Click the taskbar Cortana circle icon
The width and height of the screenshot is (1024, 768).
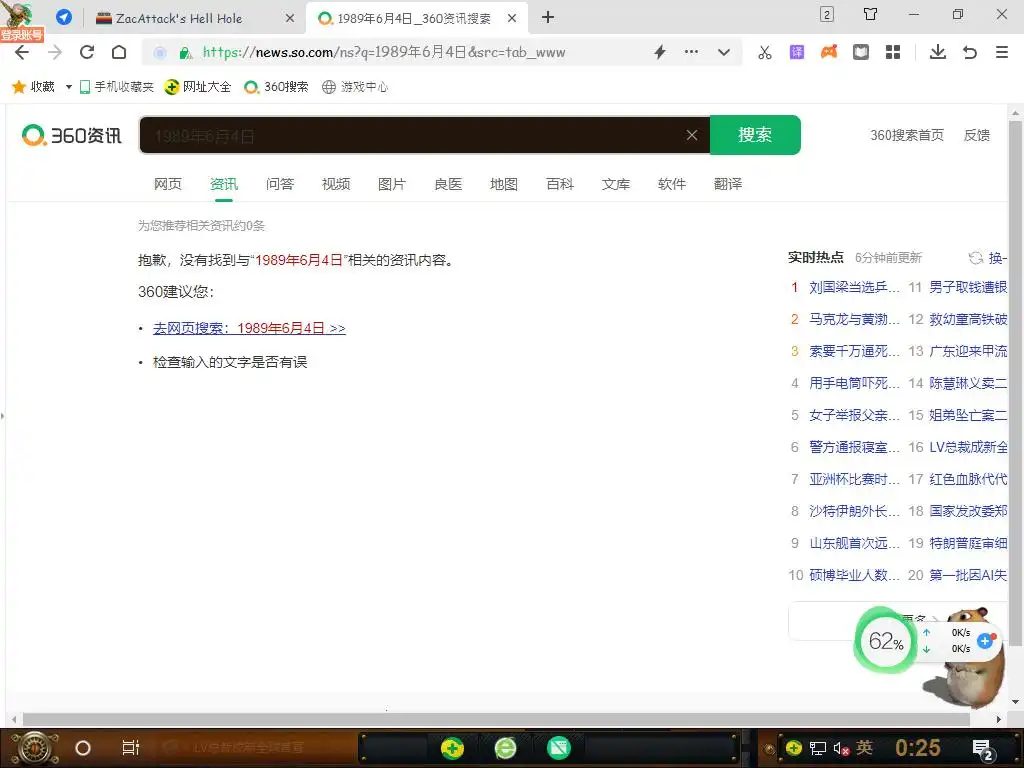pyautogui.click(x=83, y=748)
